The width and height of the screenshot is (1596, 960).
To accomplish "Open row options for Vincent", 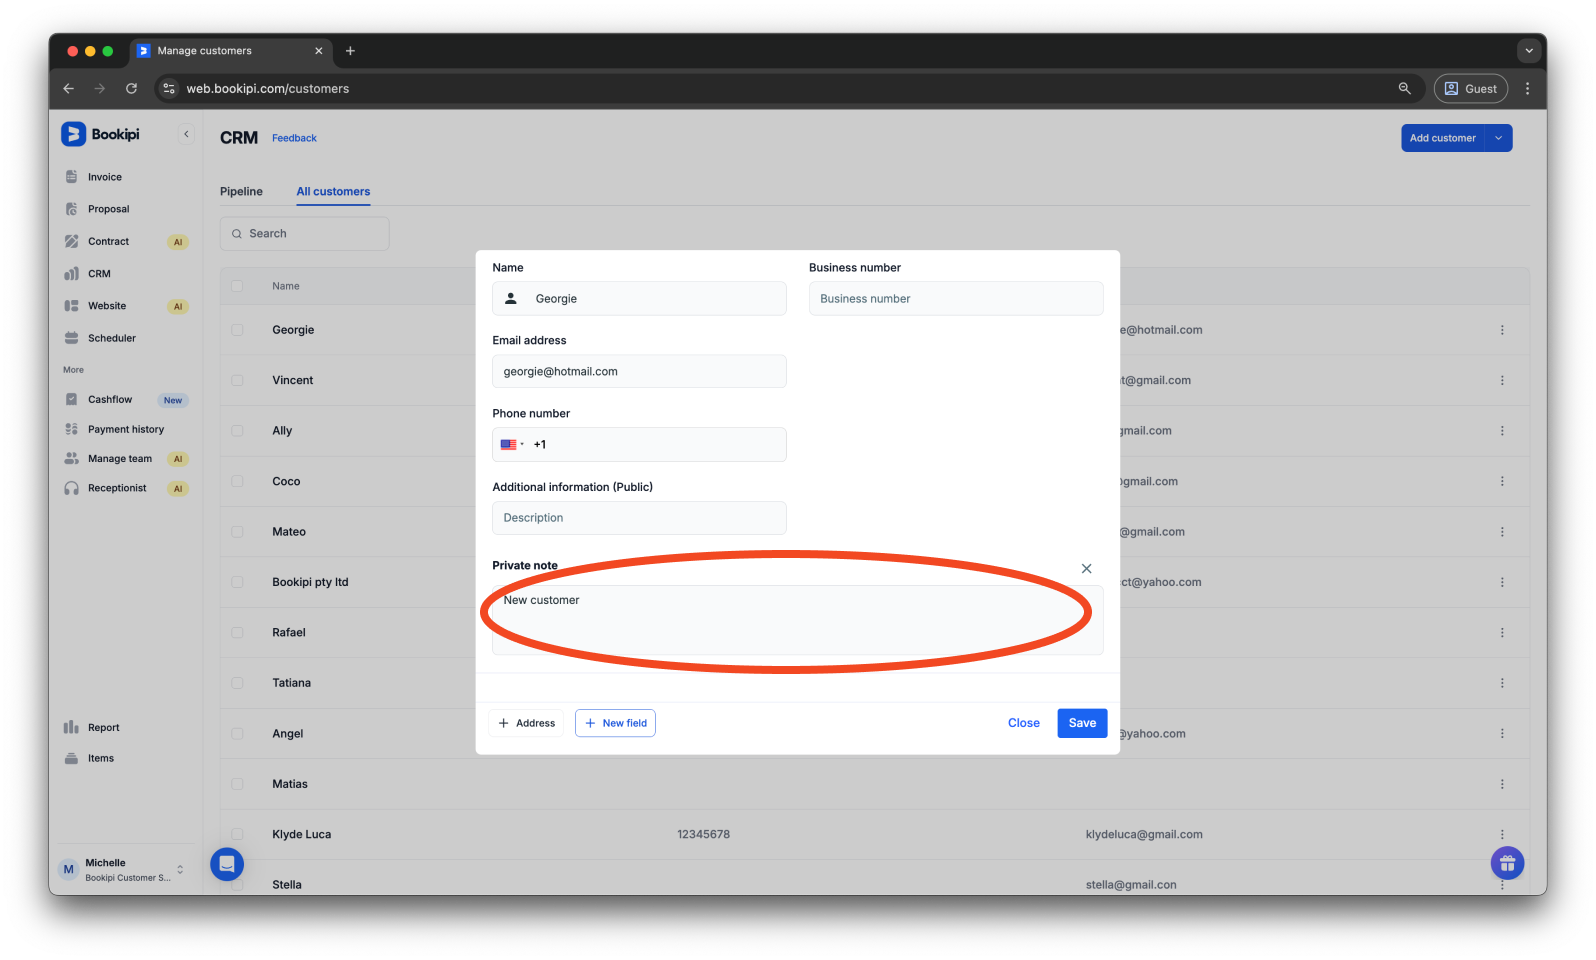I will (1502, 380).
